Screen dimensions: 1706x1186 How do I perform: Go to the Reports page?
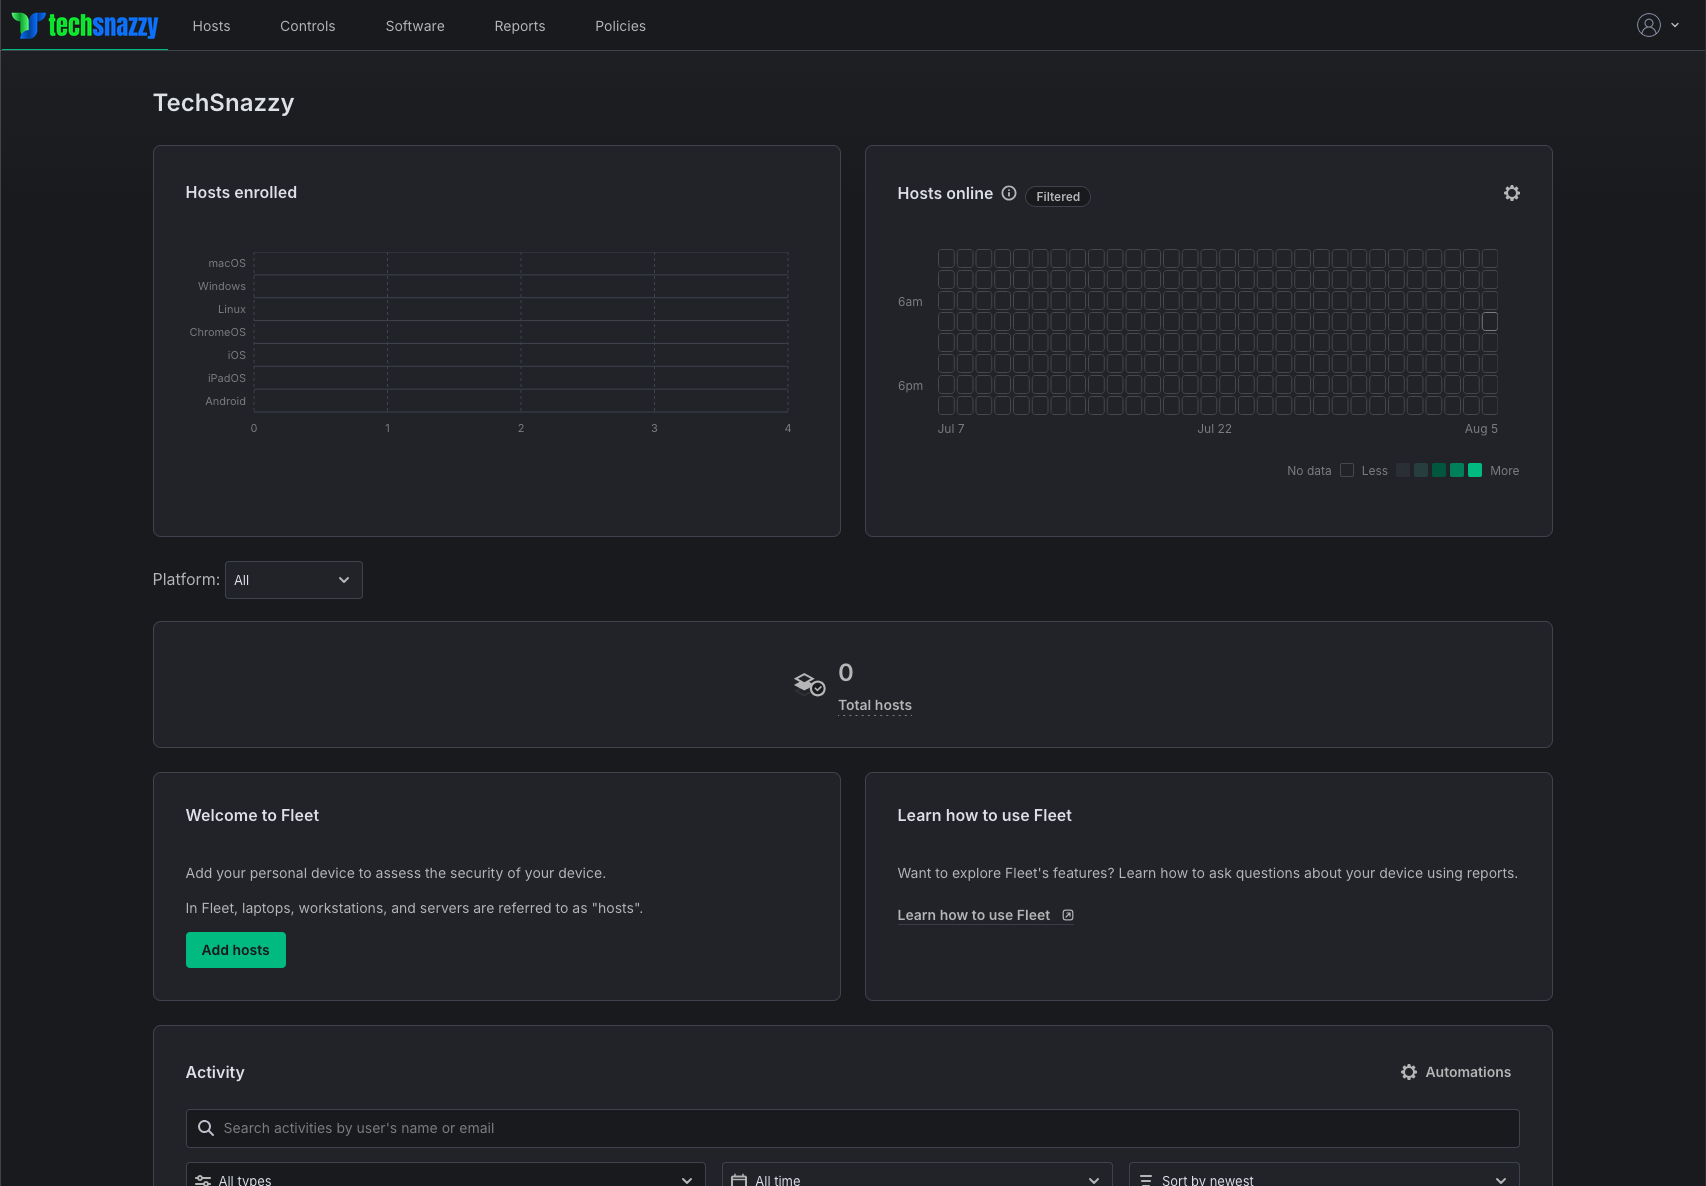tap(520, 26)
